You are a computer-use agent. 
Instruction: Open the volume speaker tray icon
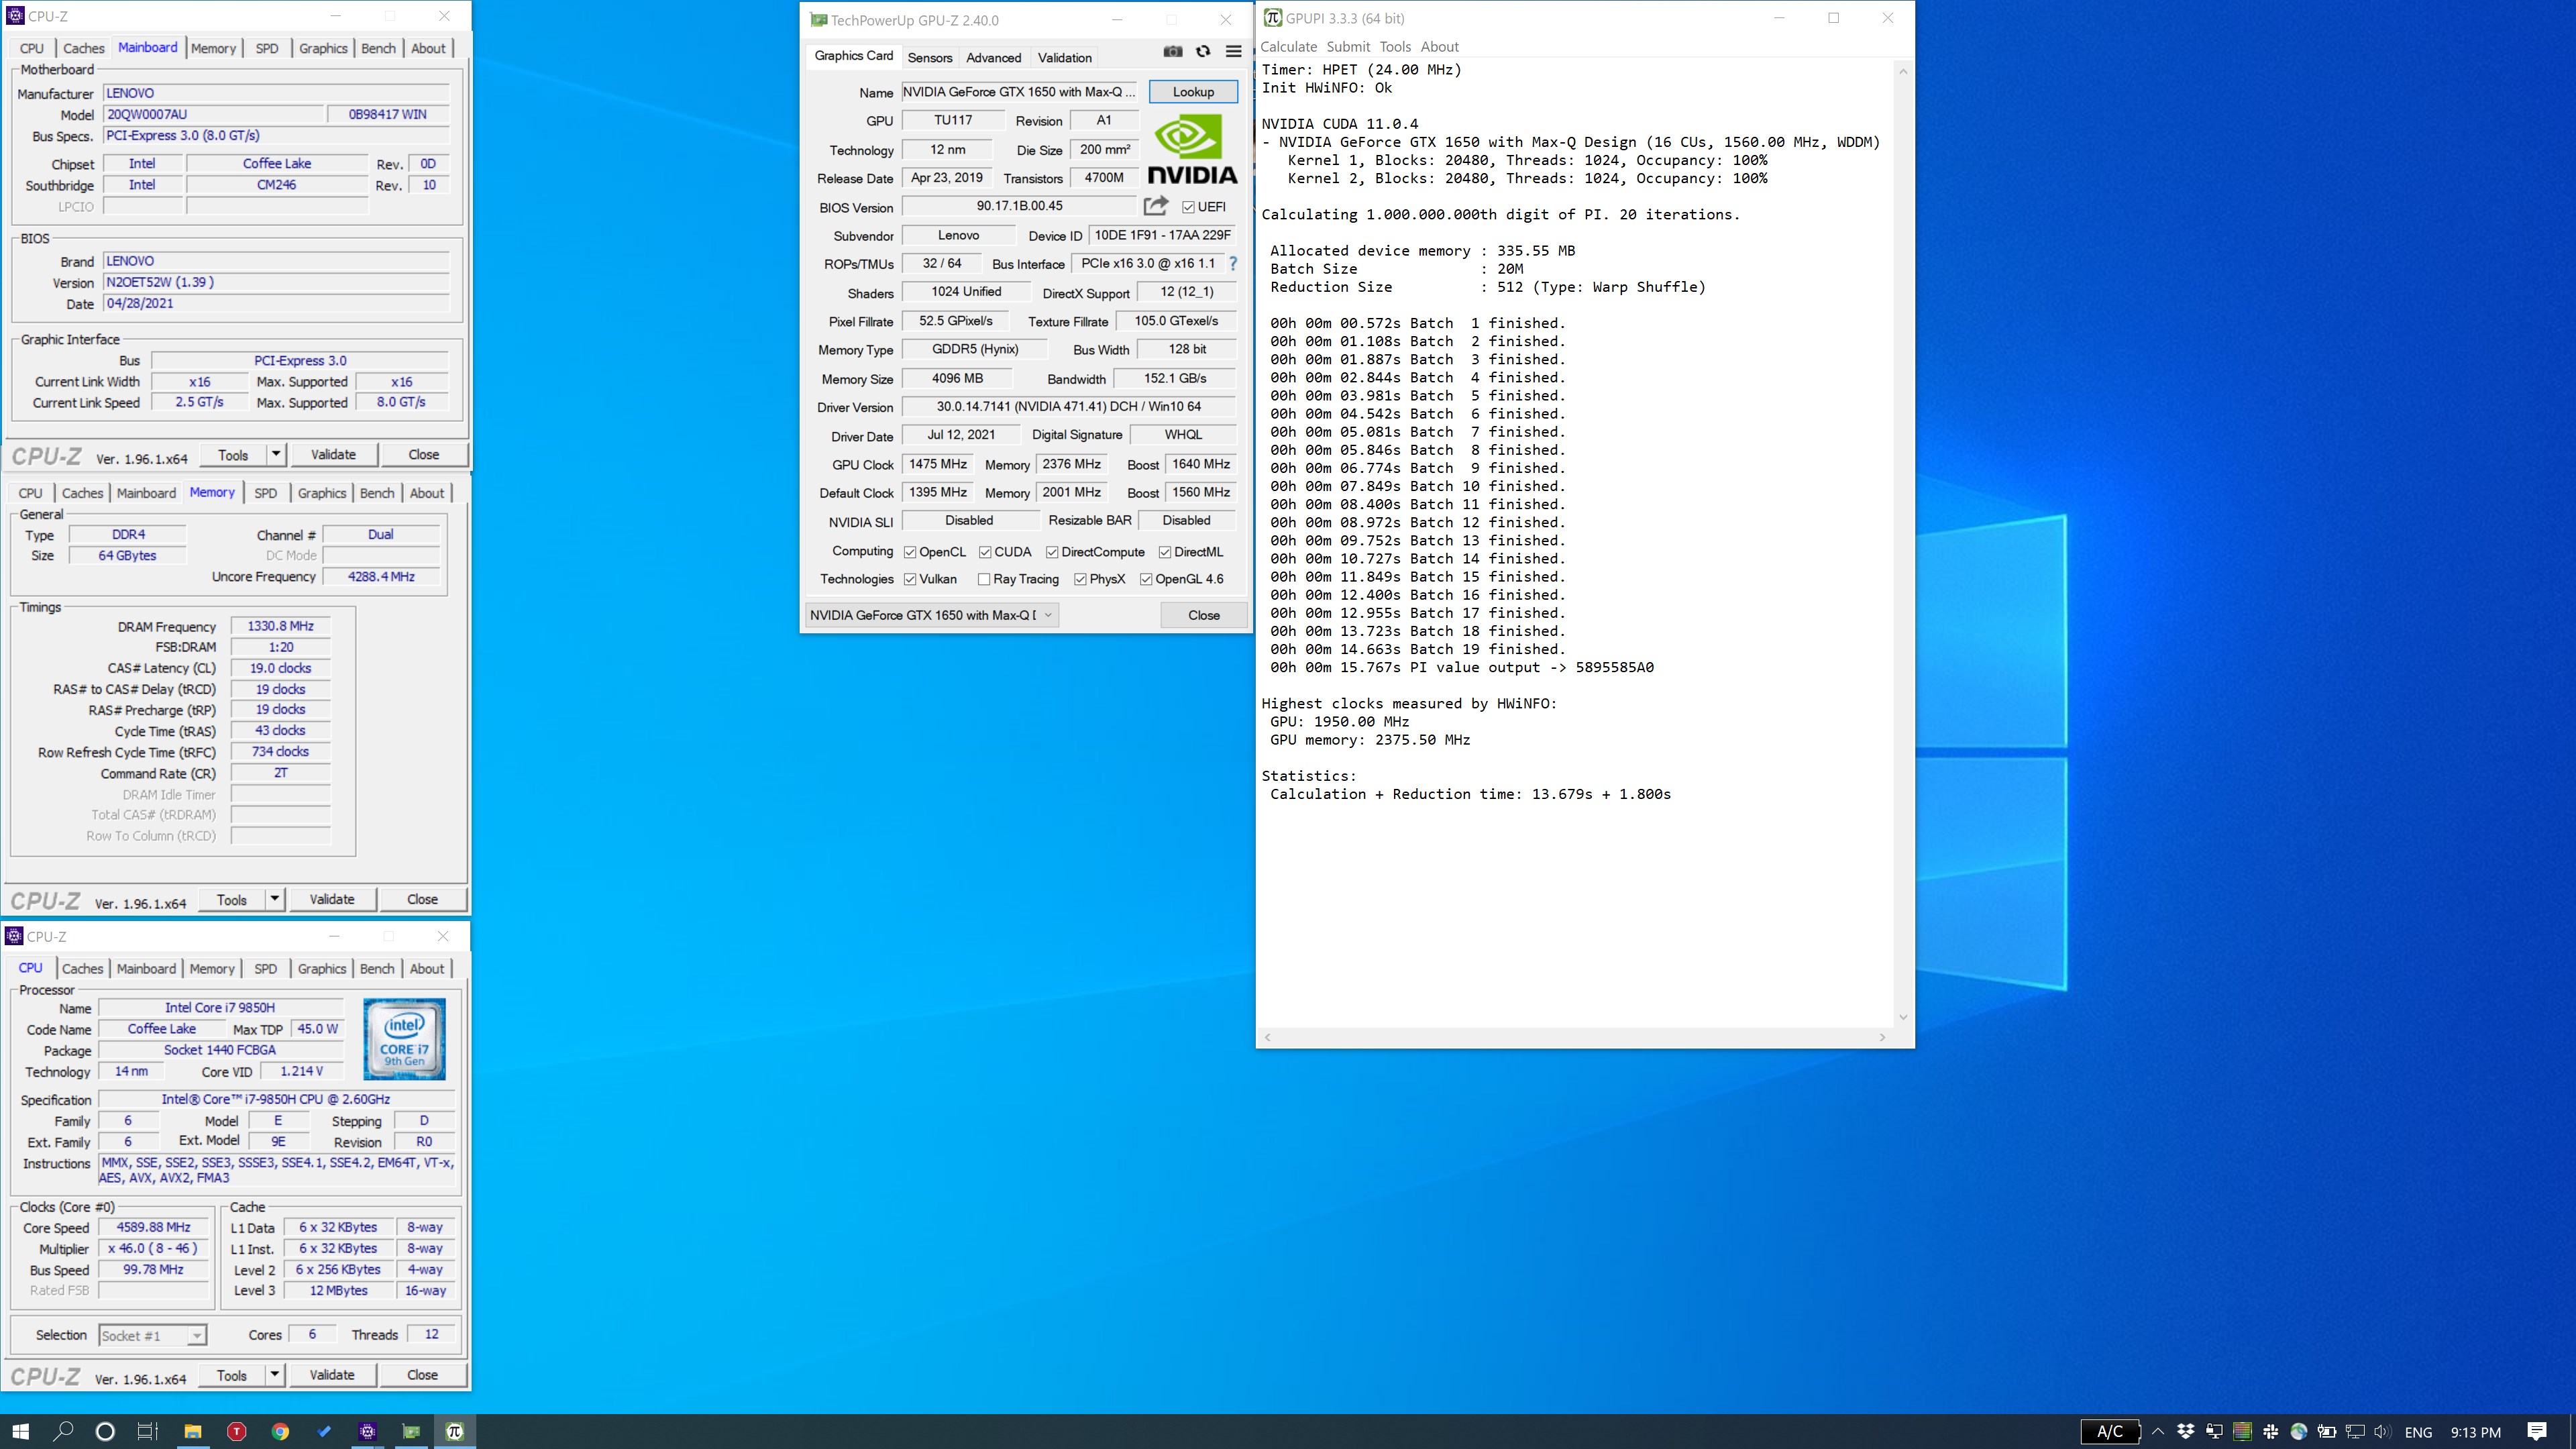point(2383,1431)
